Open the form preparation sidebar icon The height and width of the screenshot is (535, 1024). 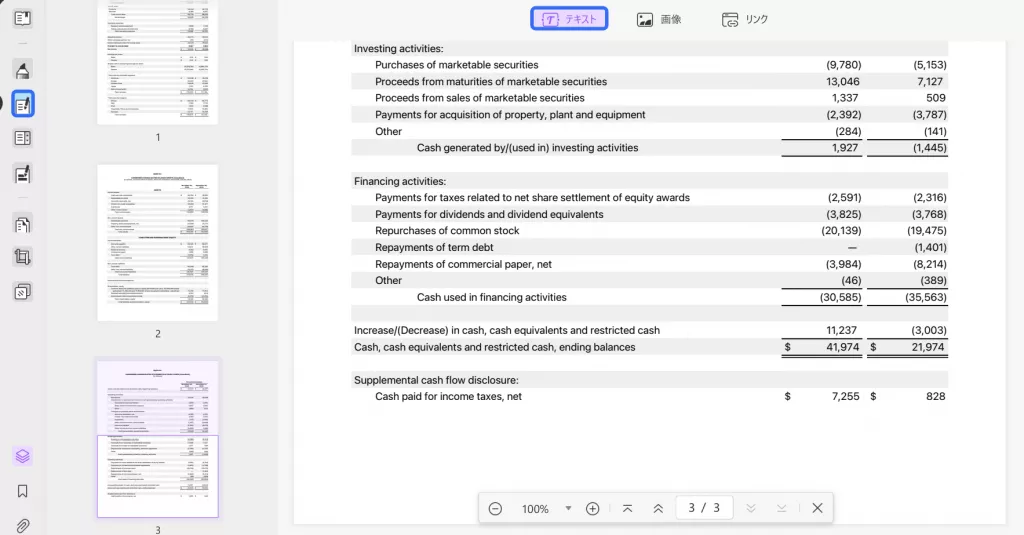[22, 138]
